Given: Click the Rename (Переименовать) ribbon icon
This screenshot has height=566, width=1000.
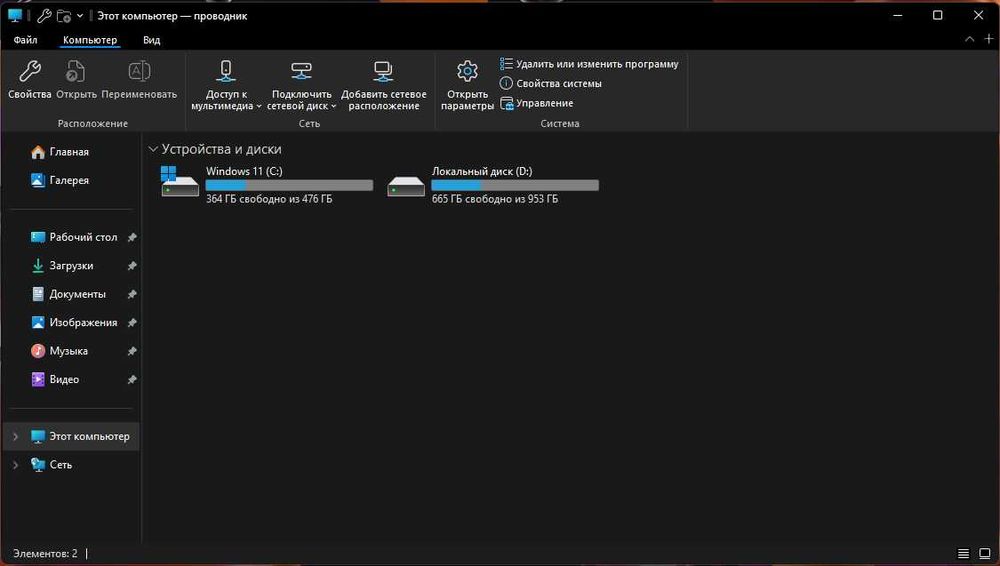Looking at the screenshot, I should coord(139,71).
